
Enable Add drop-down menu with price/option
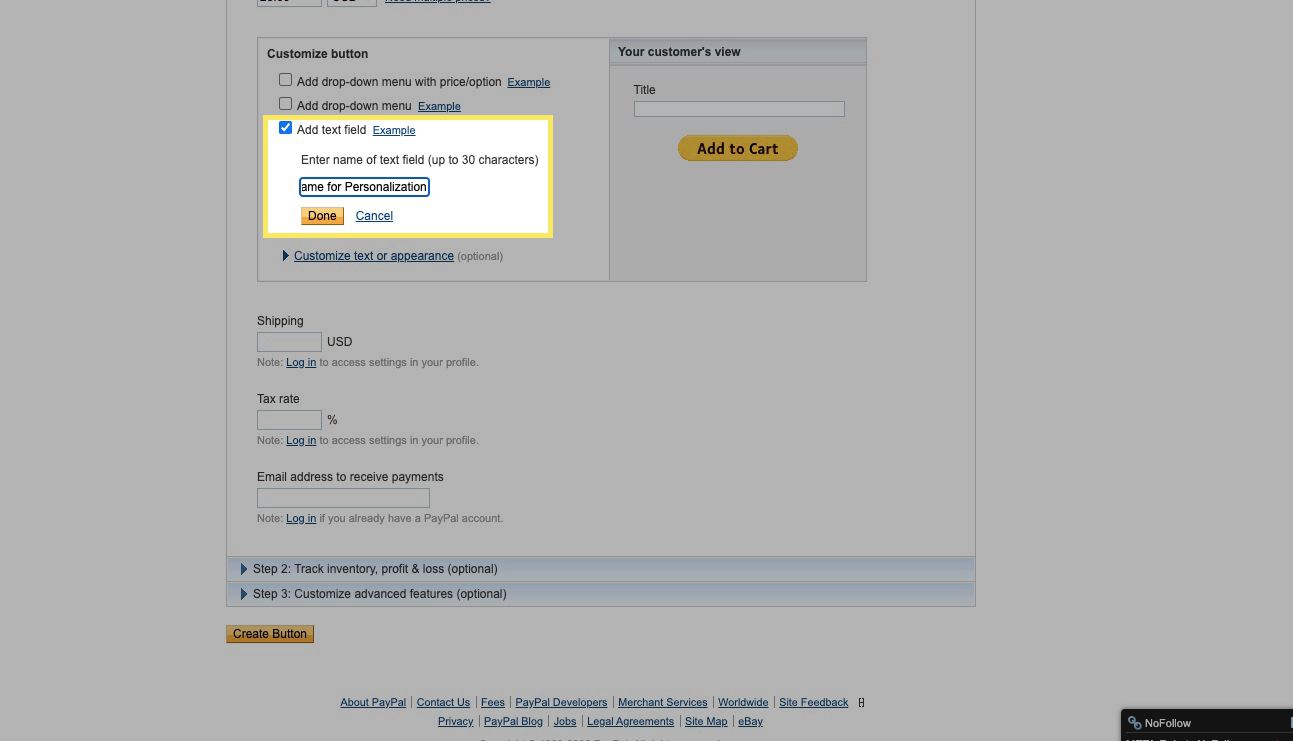[285, 80]
